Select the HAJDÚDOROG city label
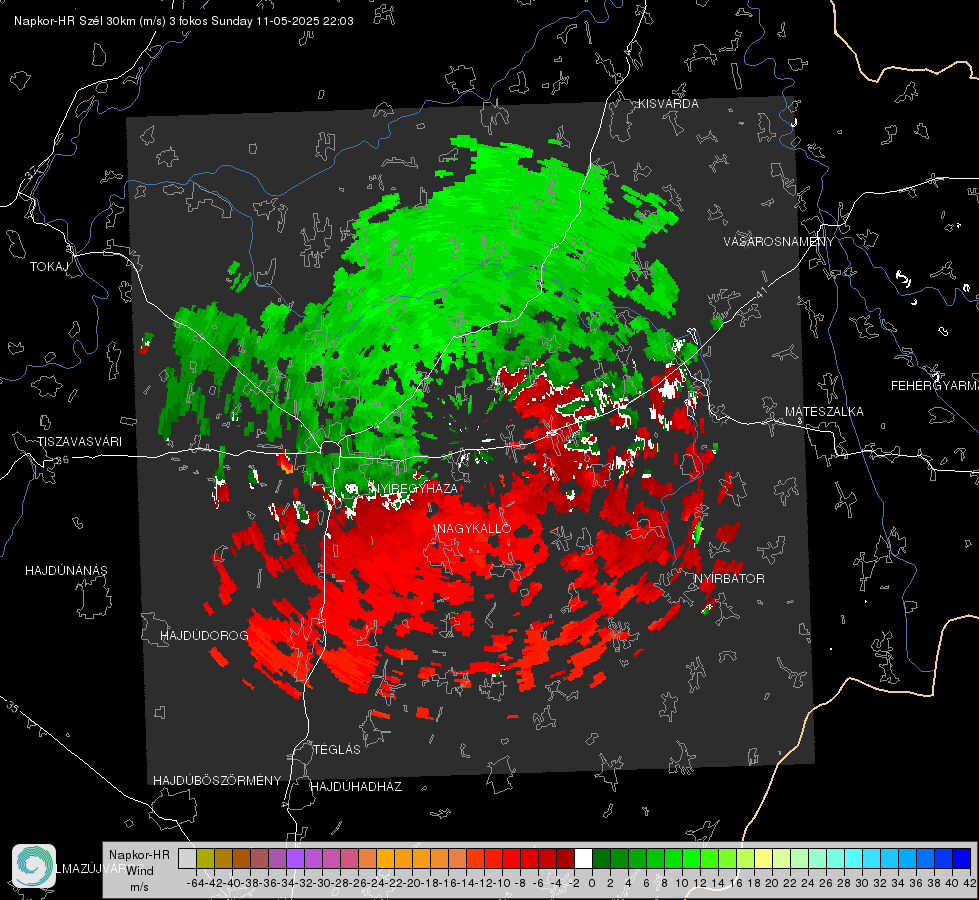The height and width of the screenshot is (900, 979). pyautogui.click(x=204, y=635)
